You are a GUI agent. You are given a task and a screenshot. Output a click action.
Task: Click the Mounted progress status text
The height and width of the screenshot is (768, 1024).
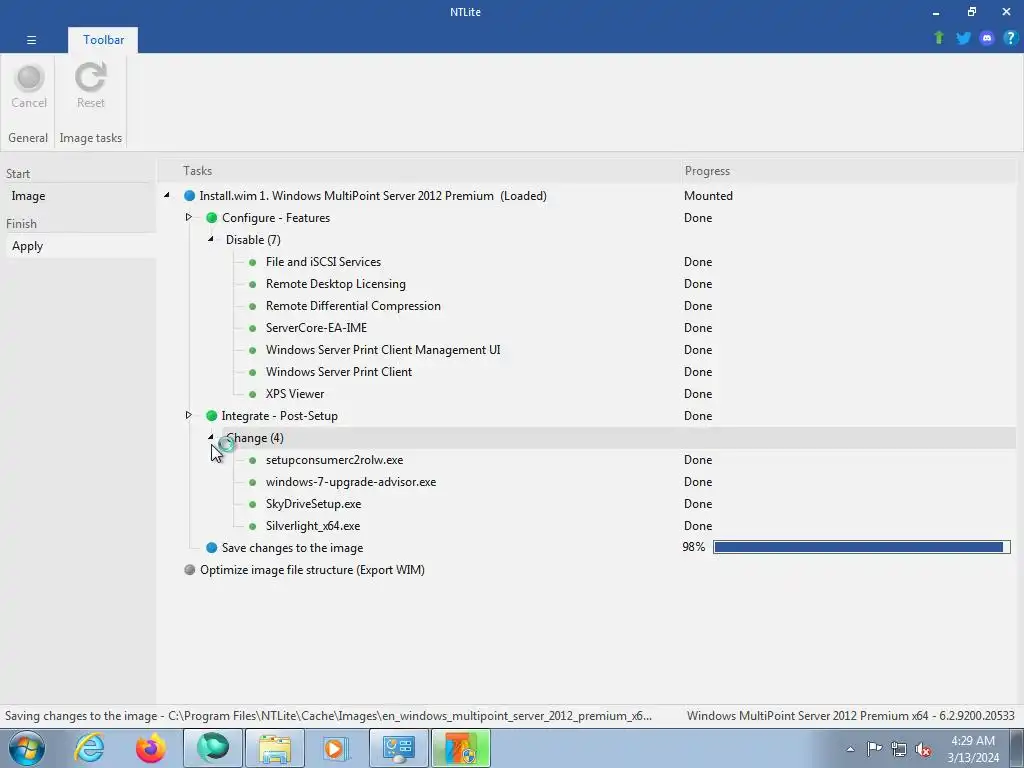[708, 196]
